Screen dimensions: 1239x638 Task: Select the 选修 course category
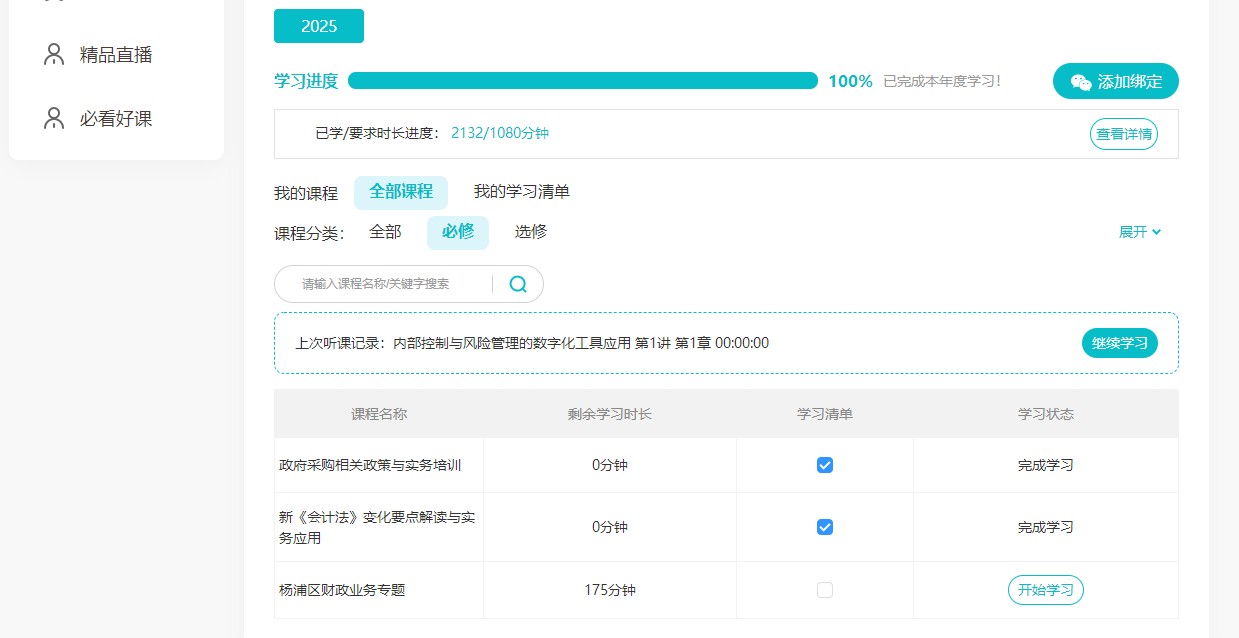pos(533,231)
